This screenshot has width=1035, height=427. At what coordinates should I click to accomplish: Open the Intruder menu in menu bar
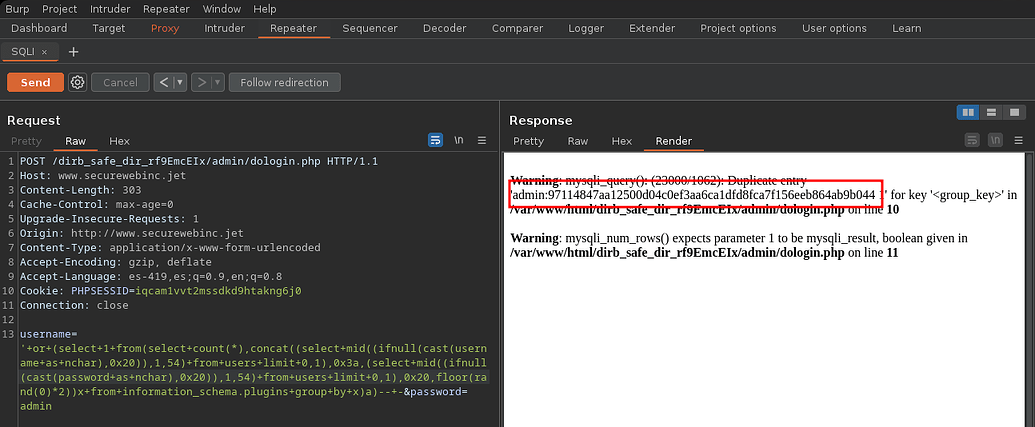tap(109, 8)
